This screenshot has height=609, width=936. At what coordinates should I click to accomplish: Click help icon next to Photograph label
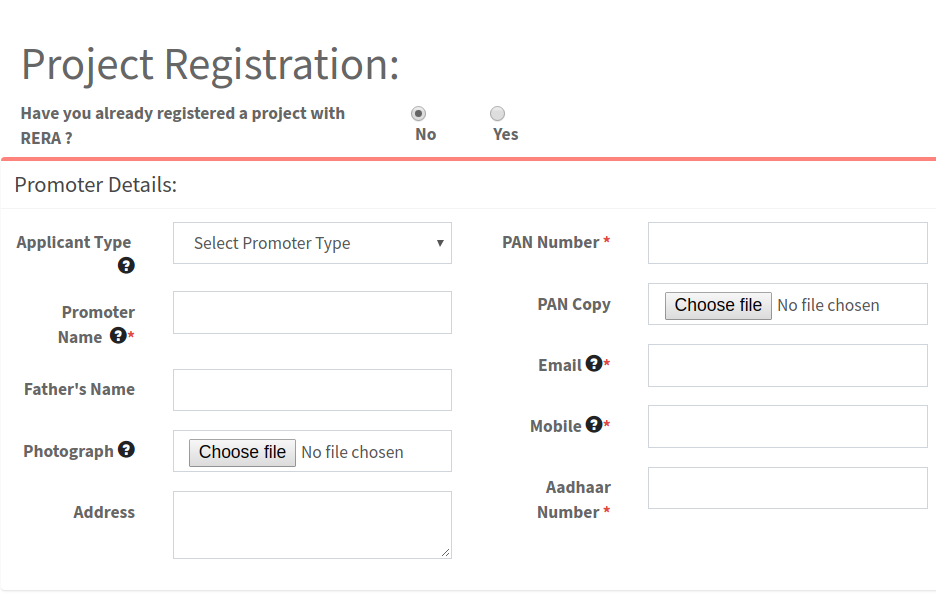click(x=126, y=450)
